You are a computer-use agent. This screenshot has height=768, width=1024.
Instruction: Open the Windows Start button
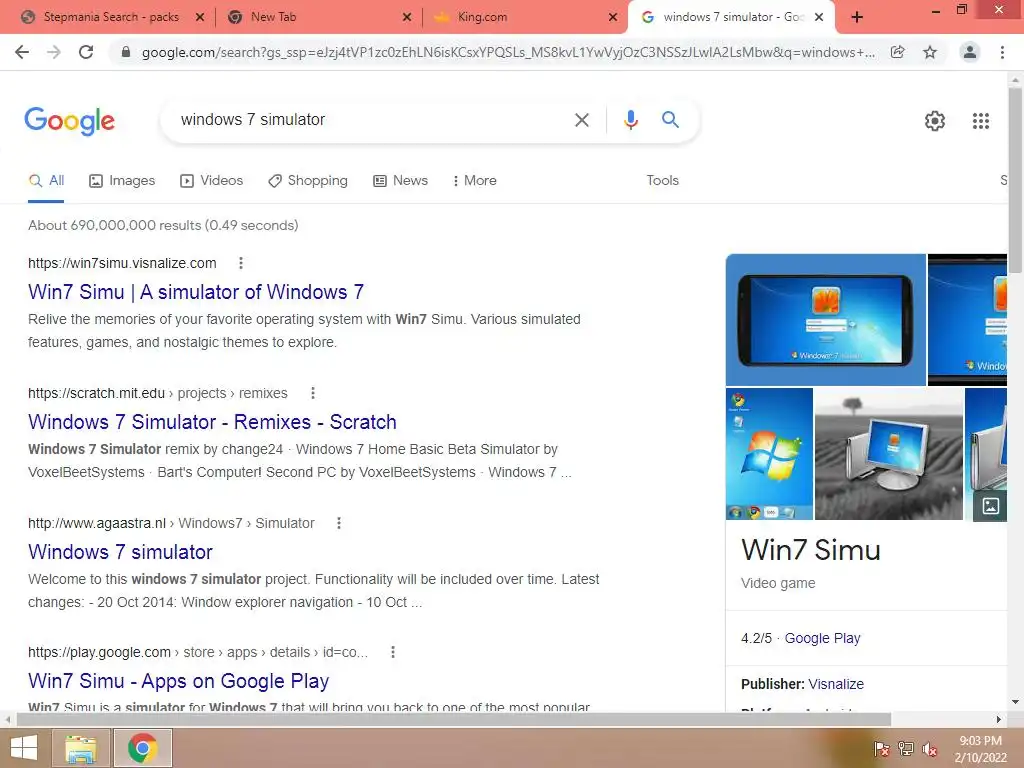coord(24,748)
